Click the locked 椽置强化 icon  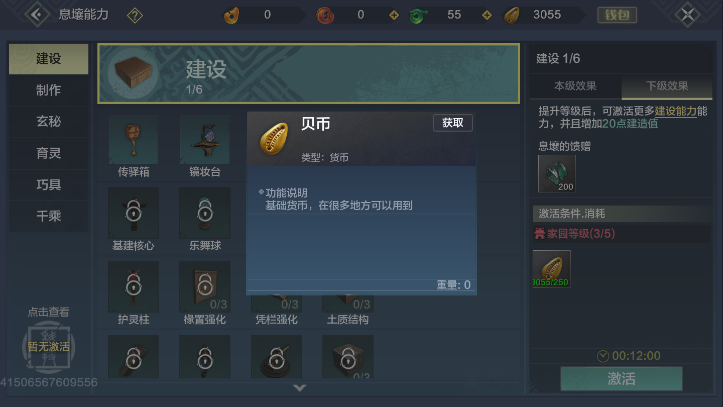point(205,287)
